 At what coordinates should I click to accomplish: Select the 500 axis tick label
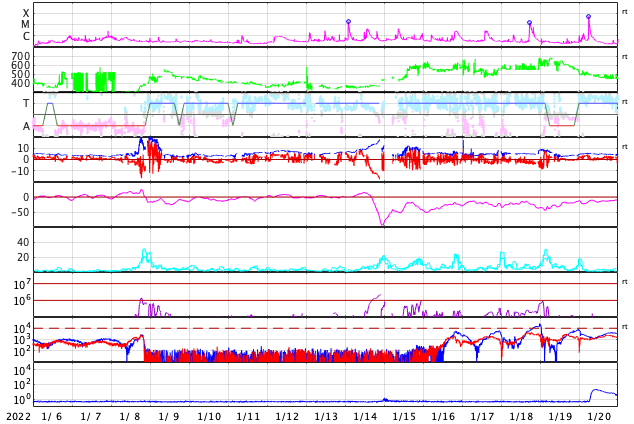point(21,74)
